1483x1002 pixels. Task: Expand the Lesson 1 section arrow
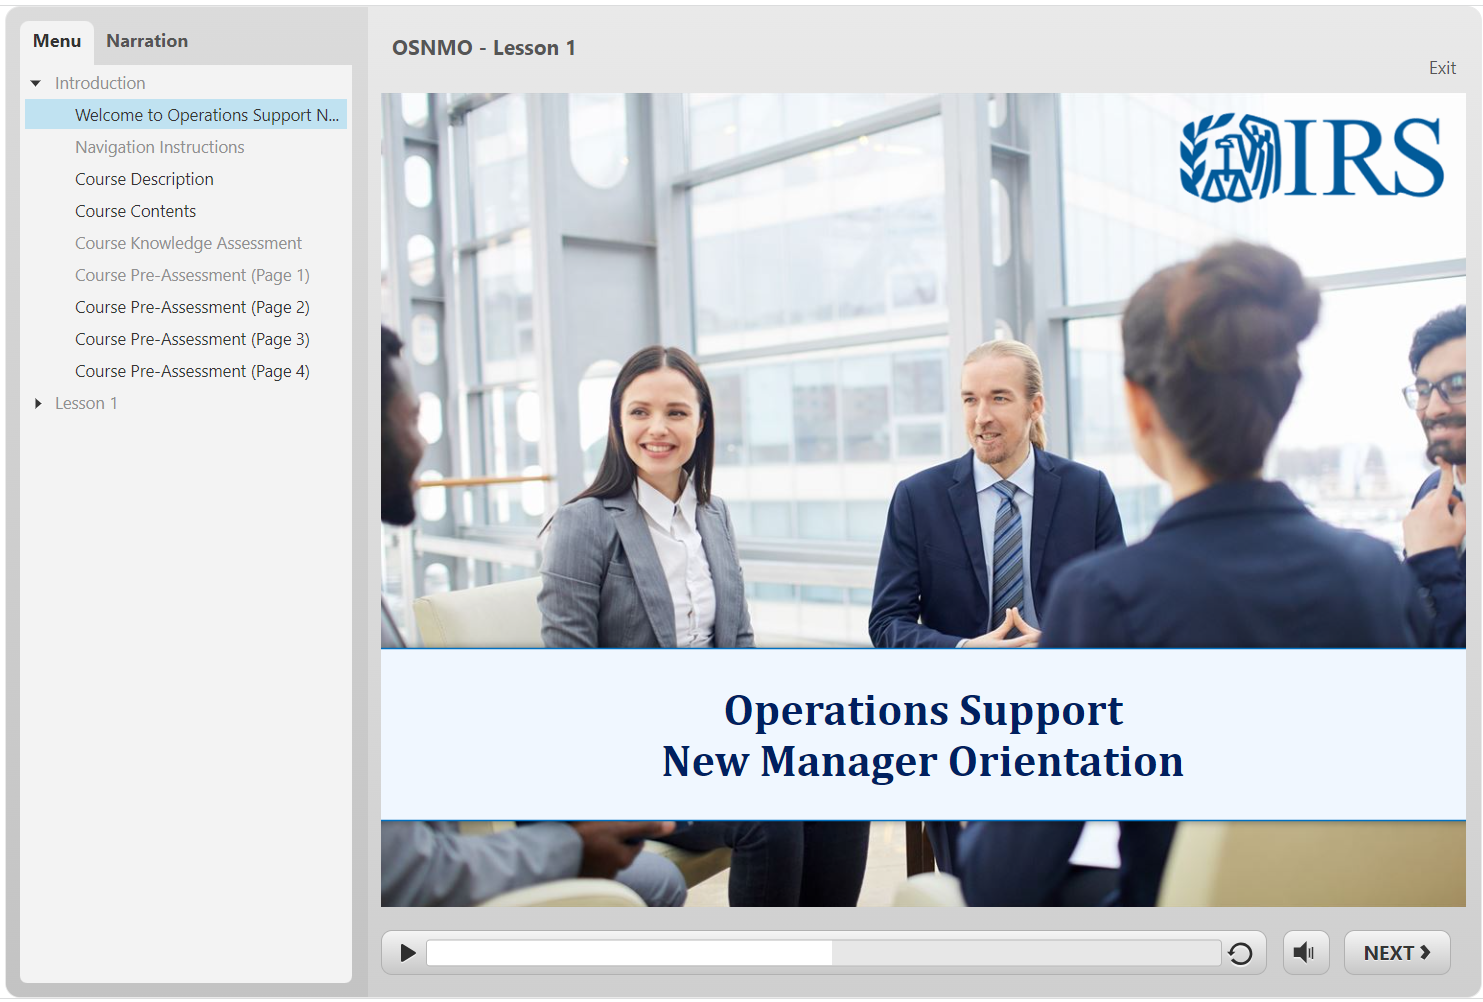pos(37,403)
